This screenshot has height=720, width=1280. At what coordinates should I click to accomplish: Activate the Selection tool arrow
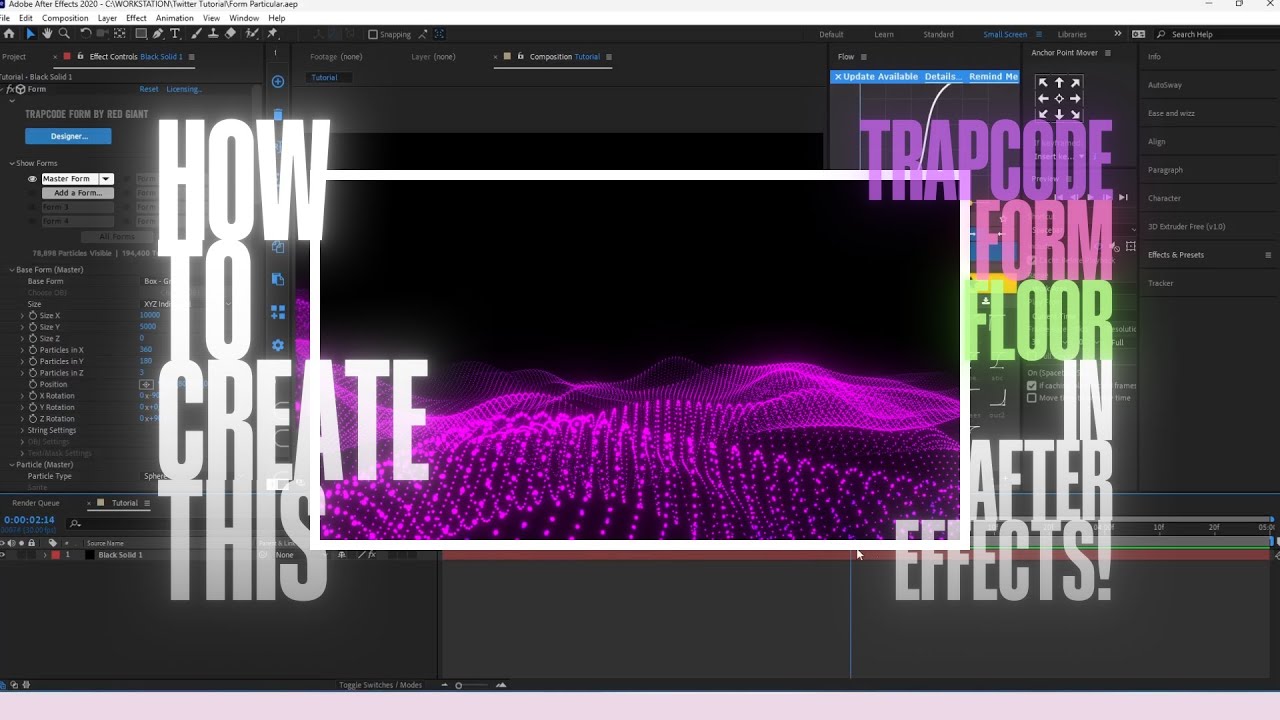coord(30,34)
